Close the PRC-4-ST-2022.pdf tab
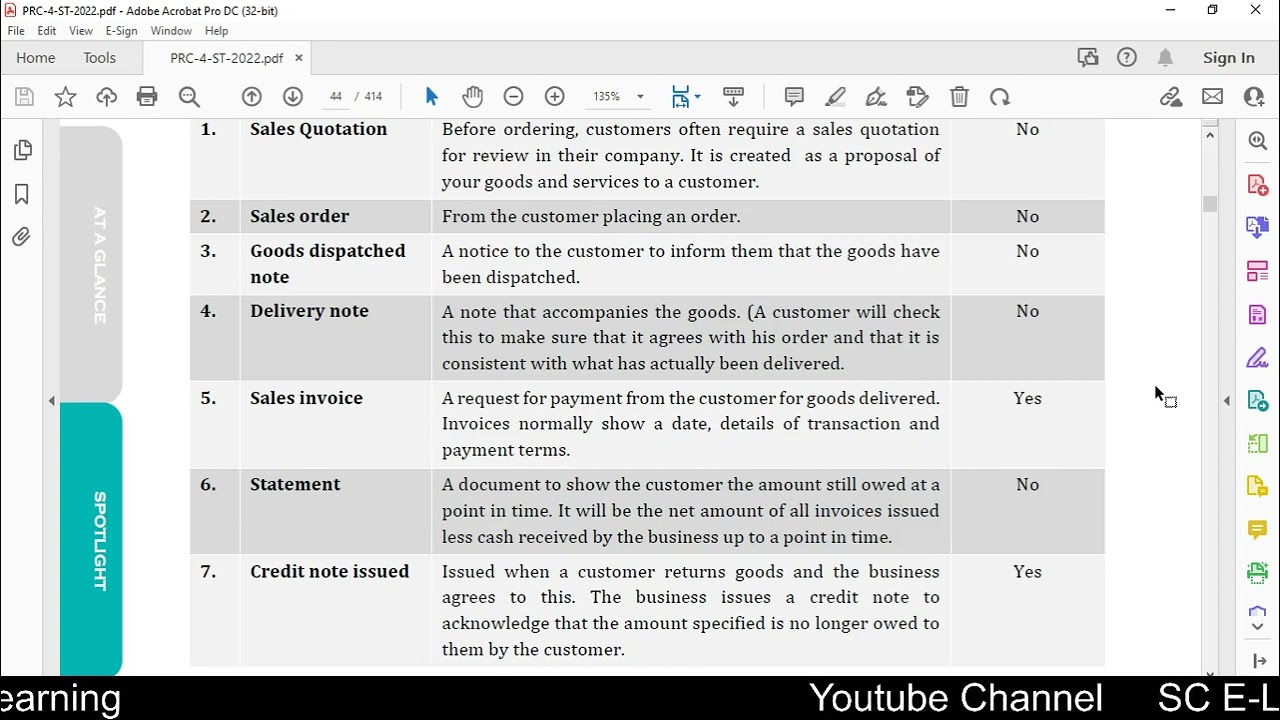The height and width of the screenshot is (720, 1280). 298,58
